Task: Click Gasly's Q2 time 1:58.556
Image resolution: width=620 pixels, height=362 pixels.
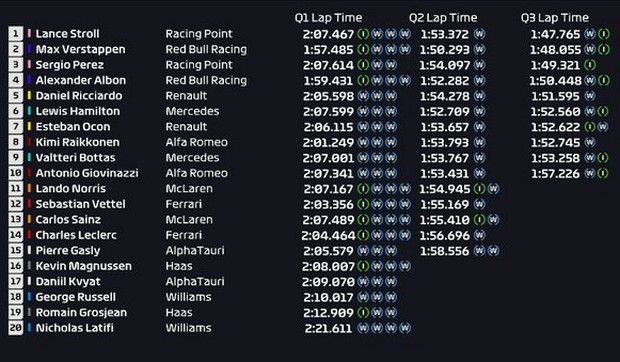Action: [x=445, y=251]
